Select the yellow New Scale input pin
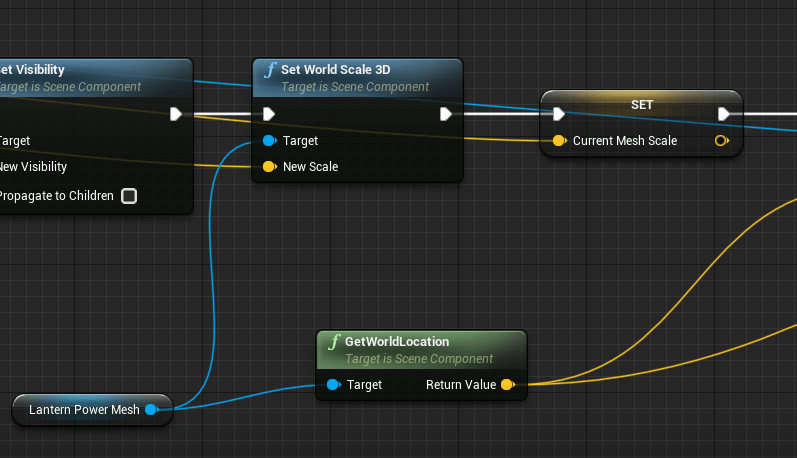Image resolution: width=797 pixels, height=458 pixels. pyautogui.click(x=269, y=167)
